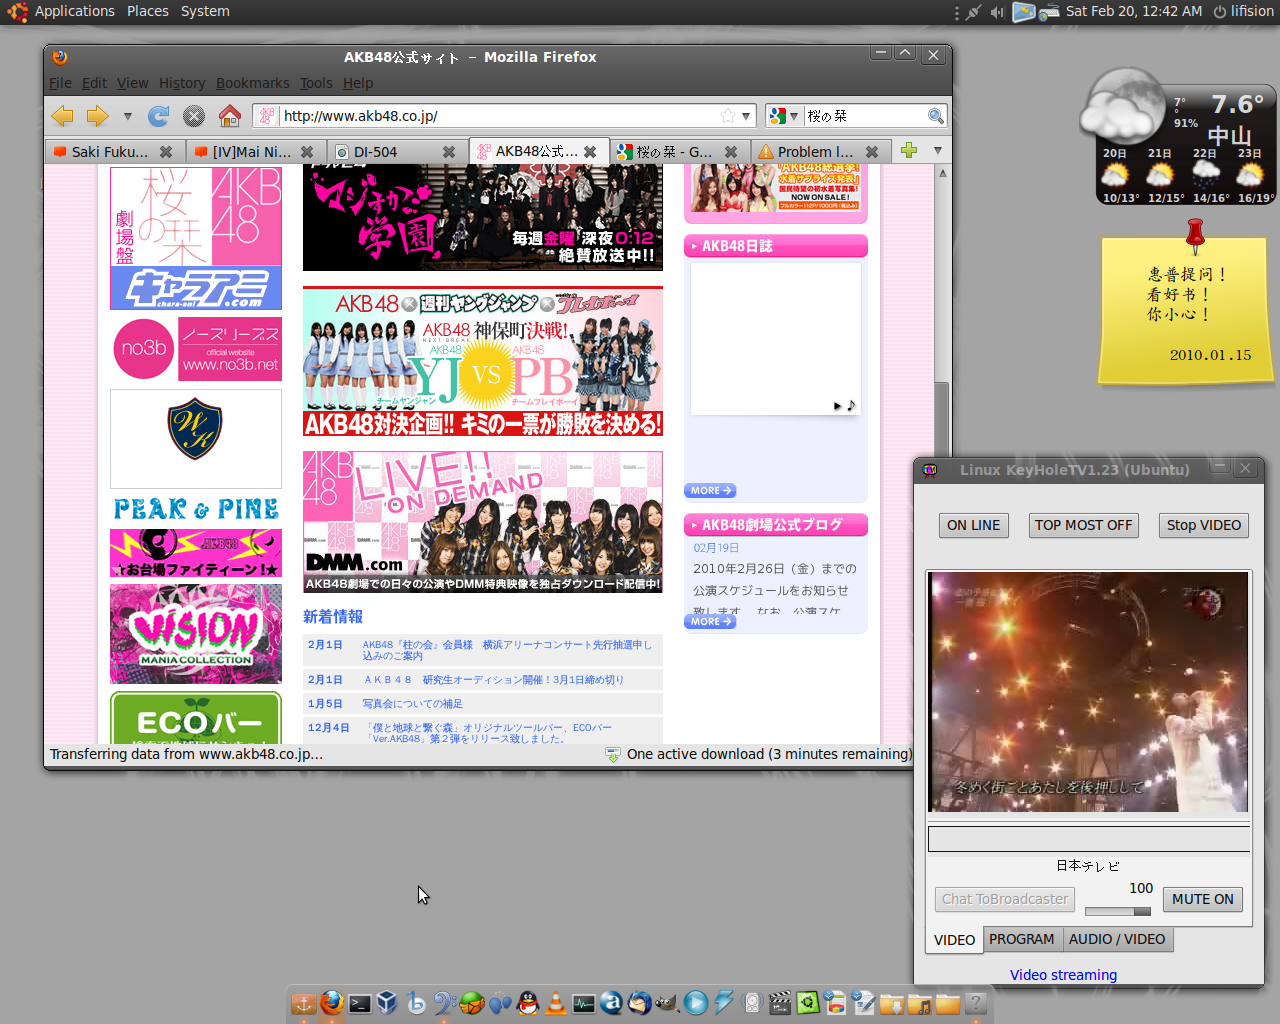Click the Stop loading icon
Viewport: 1280px width, 1024px height.
pyautogui.click(x=194, y=116)
